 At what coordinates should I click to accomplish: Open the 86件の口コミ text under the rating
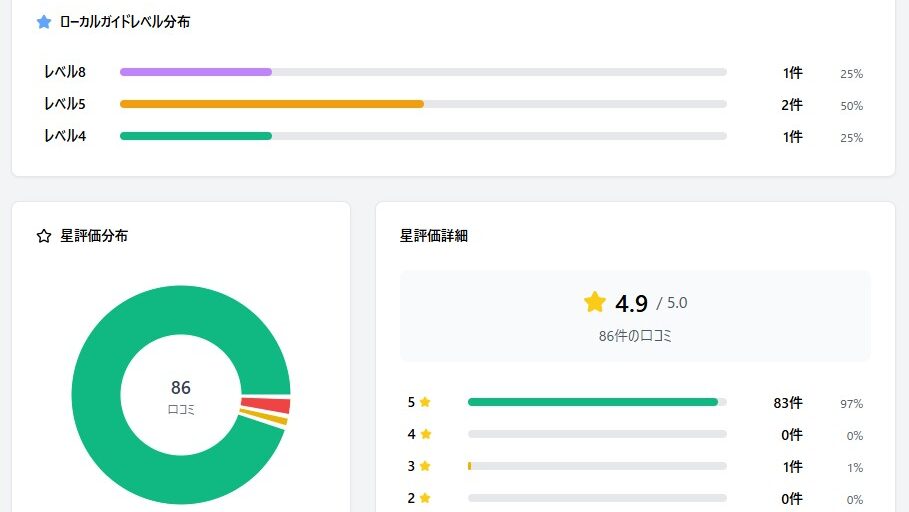635,336
